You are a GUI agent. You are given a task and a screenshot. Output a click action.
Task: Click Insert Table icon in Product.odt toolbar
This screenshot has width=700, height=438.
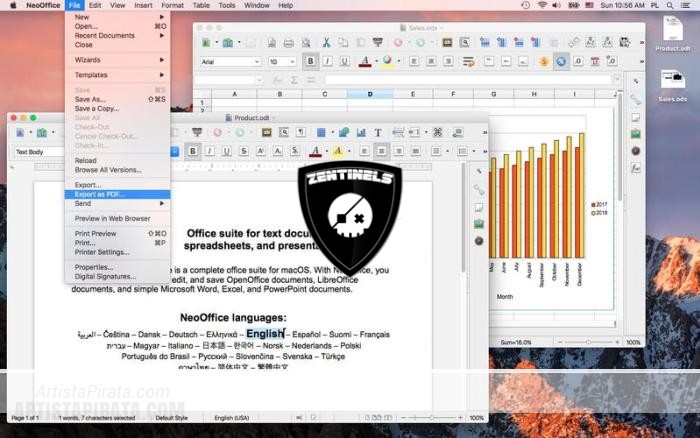click(x=321, y=133)
